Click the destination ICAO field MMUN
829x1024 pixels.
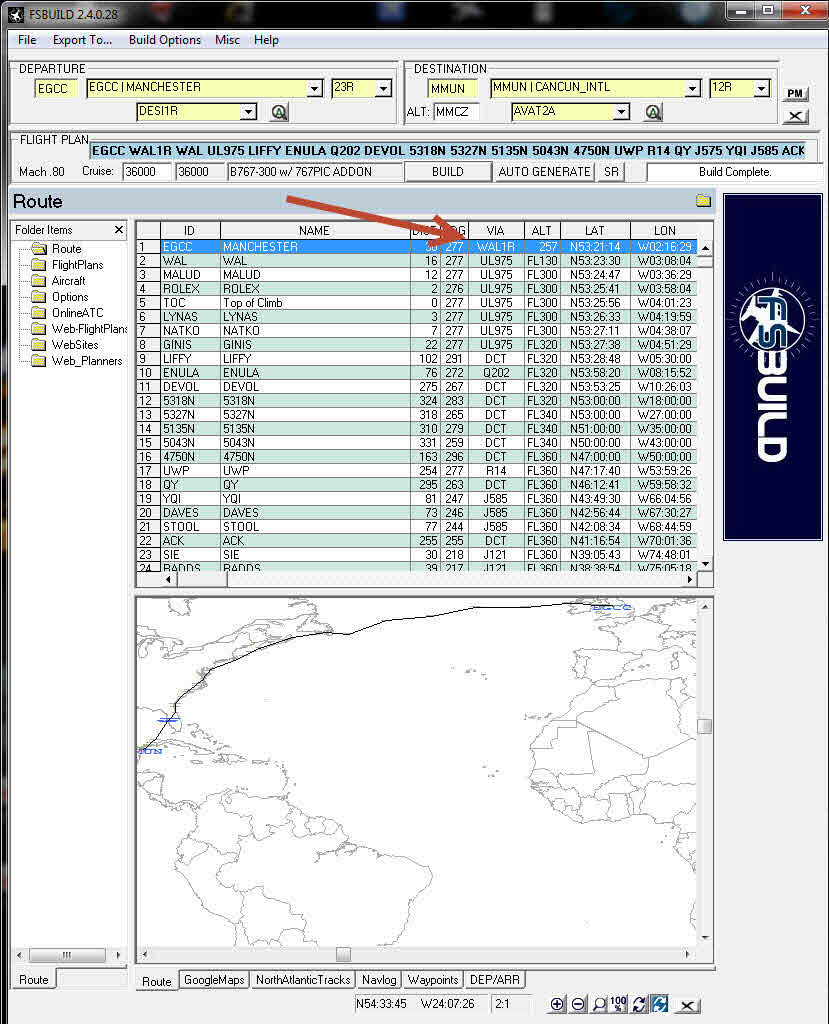click(450, 88)
